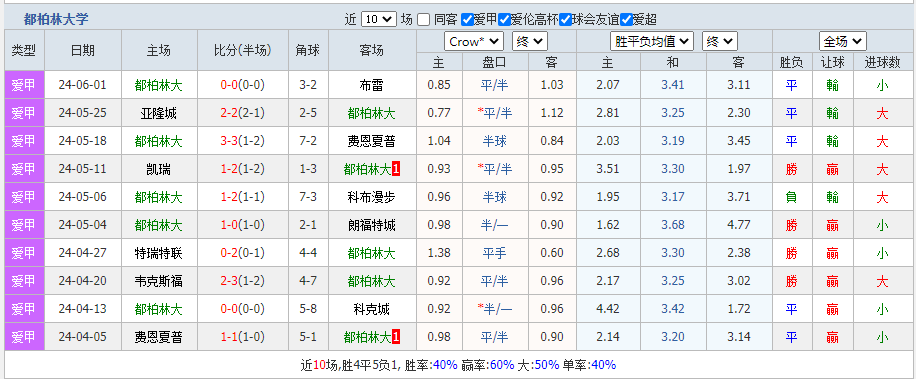Click the 角球 column header
This screenshot has width=916, height=379.
[308, 50]
